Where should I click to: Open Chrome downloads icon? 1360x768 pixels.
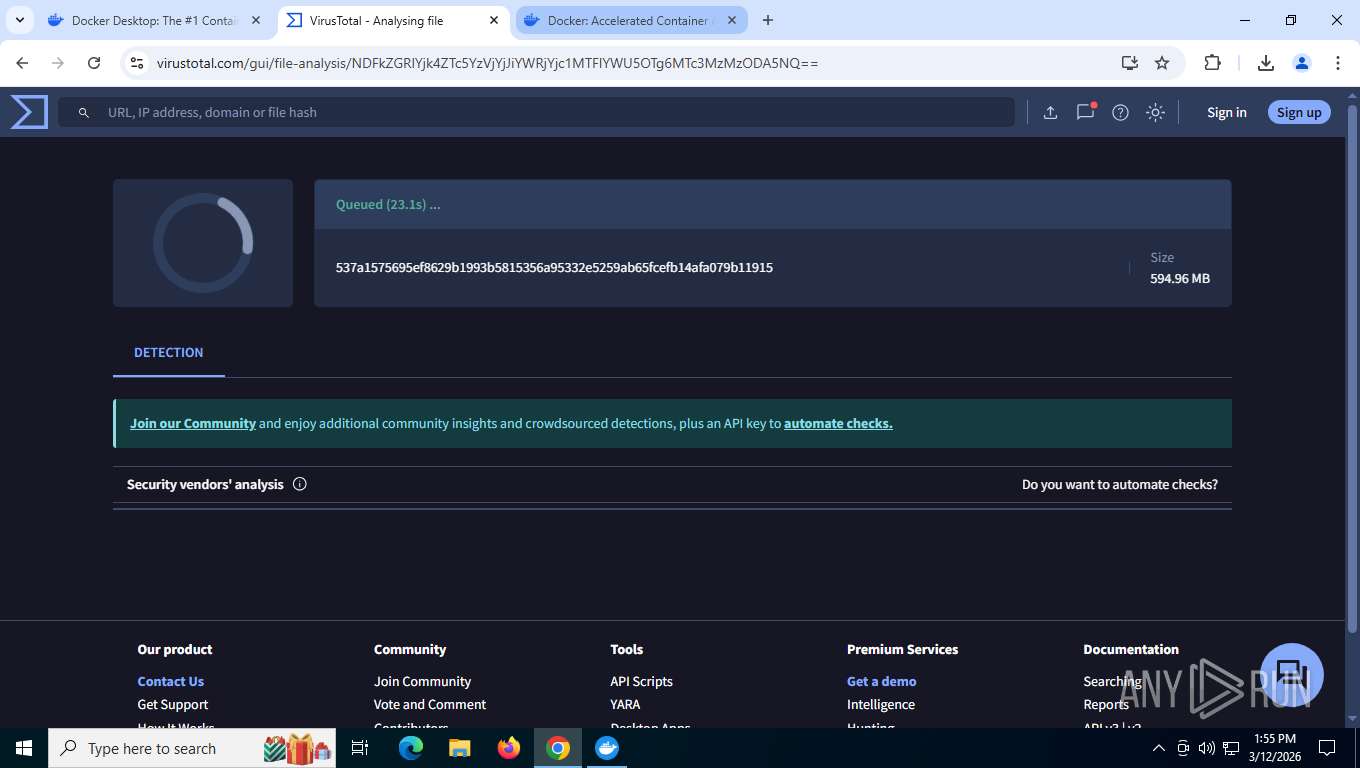[x=1265, y=63]
